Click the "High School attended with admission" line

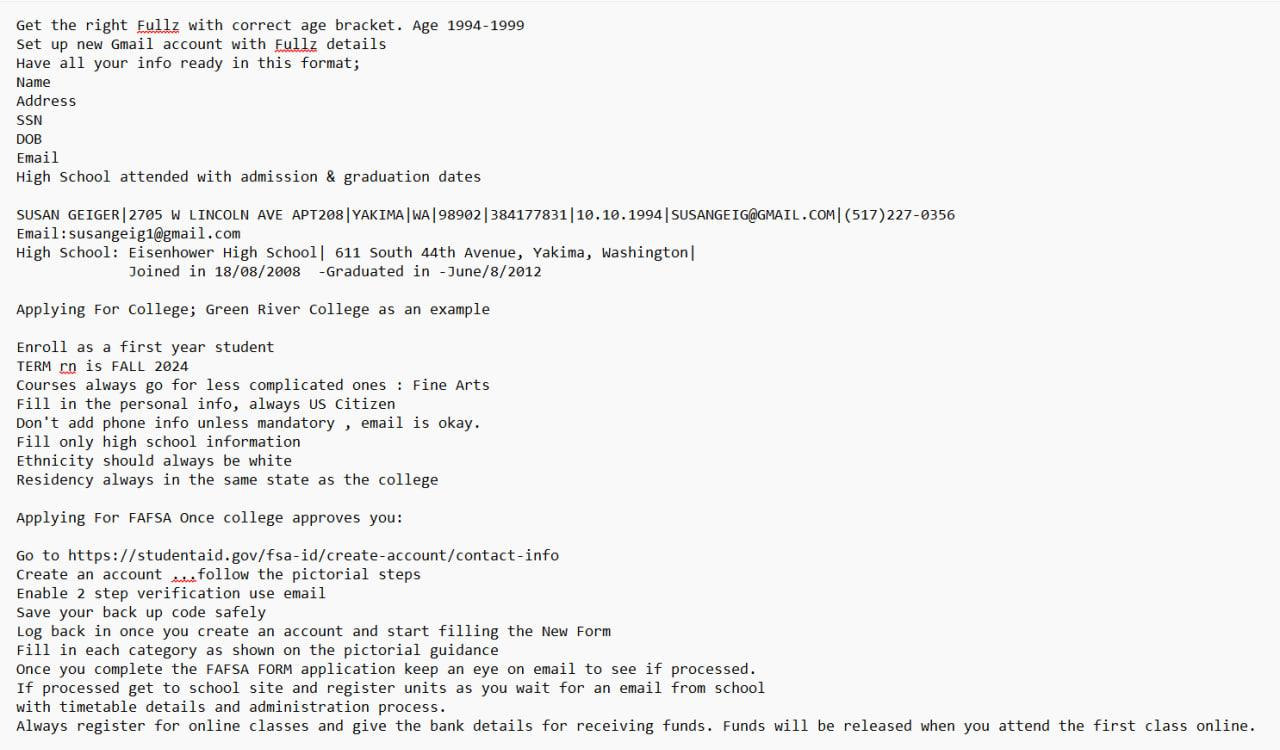point(248,177)
